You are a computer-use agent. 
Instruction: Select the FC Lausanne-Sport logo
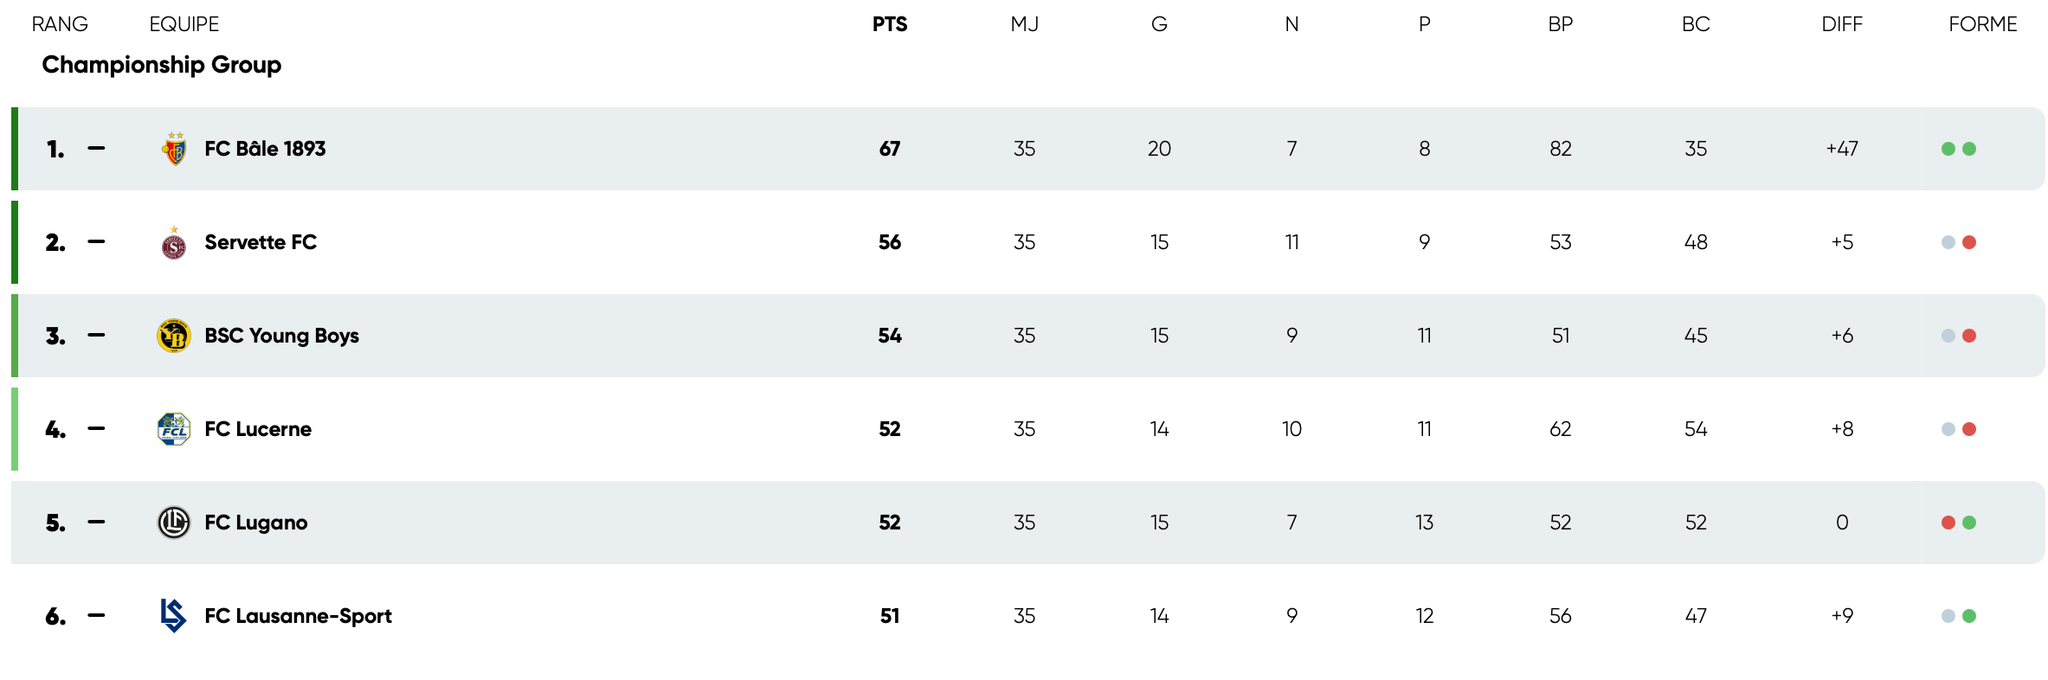tap(173, 616)
